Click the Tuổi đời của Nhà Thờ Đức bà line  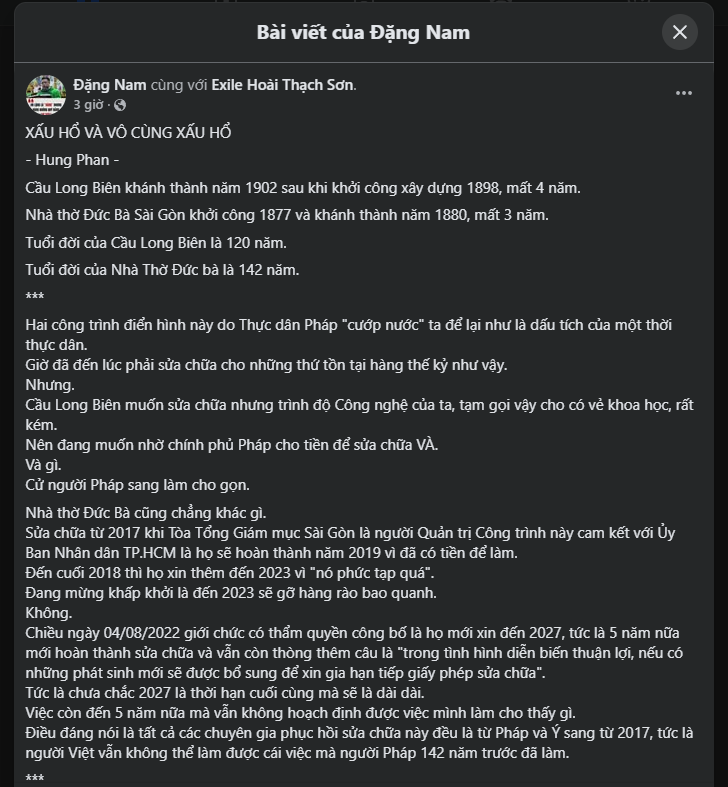click(x=162, y=270)
